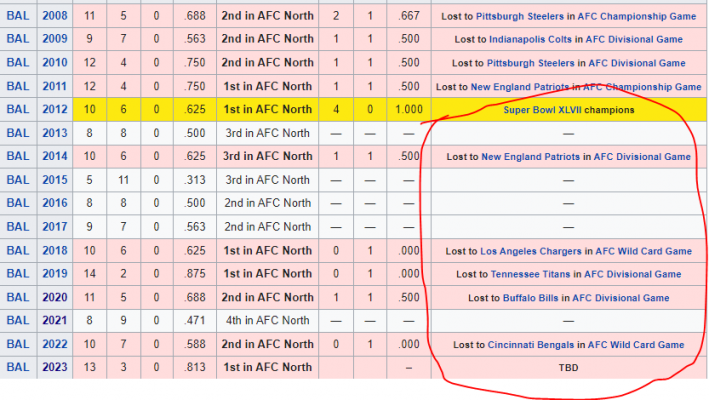
Task: Select the .313 win percentage cell
Action: 195,180
